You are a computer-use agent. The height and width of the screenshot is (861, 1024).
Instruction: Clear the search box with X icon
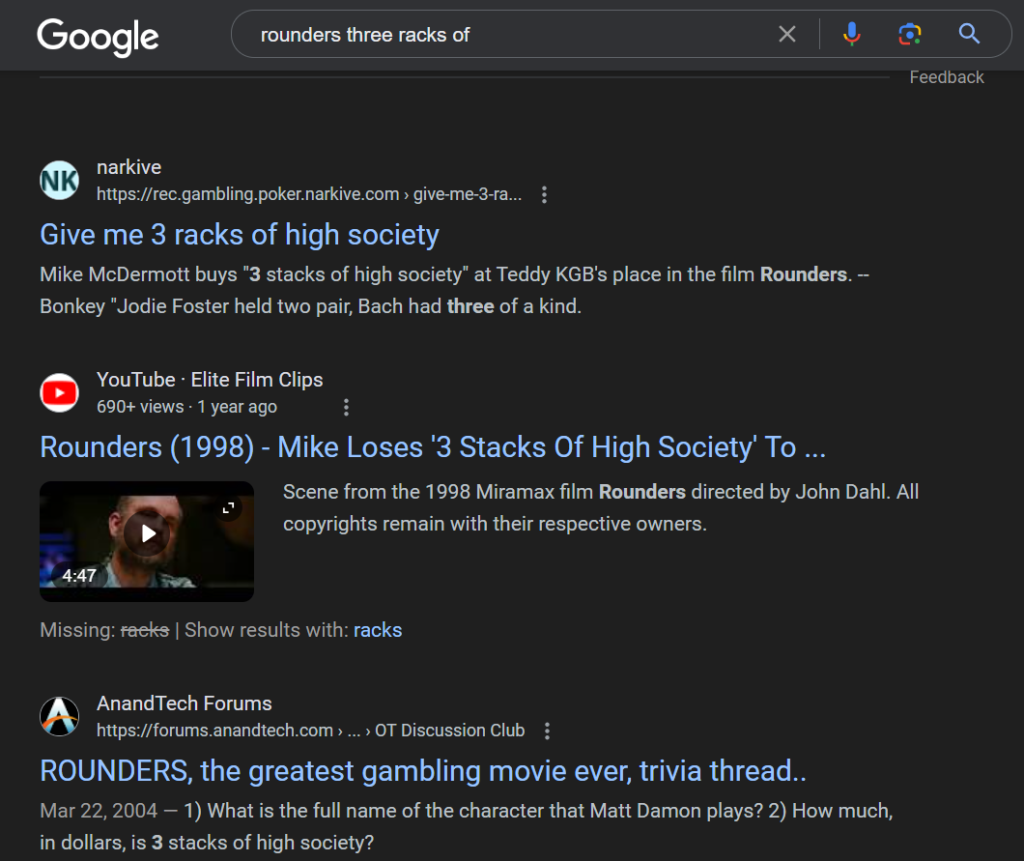tap(787, 35)
